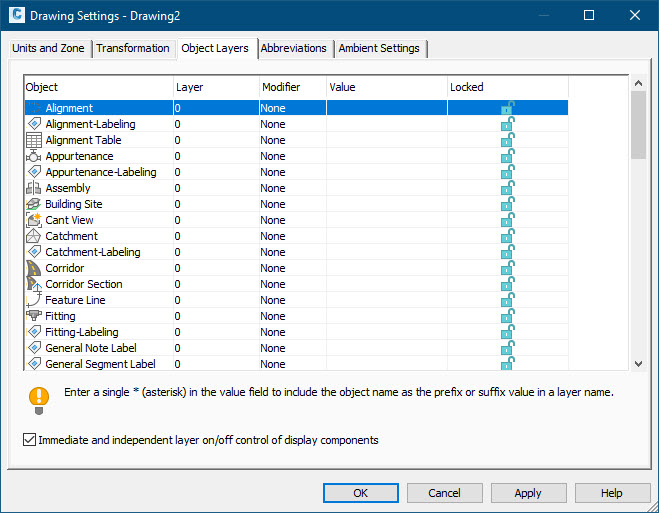Open the Modifier dropdown for Corridor Section
Image resolution: width=659 pixels, height=513 pixels.
click(x=293, y=284)
